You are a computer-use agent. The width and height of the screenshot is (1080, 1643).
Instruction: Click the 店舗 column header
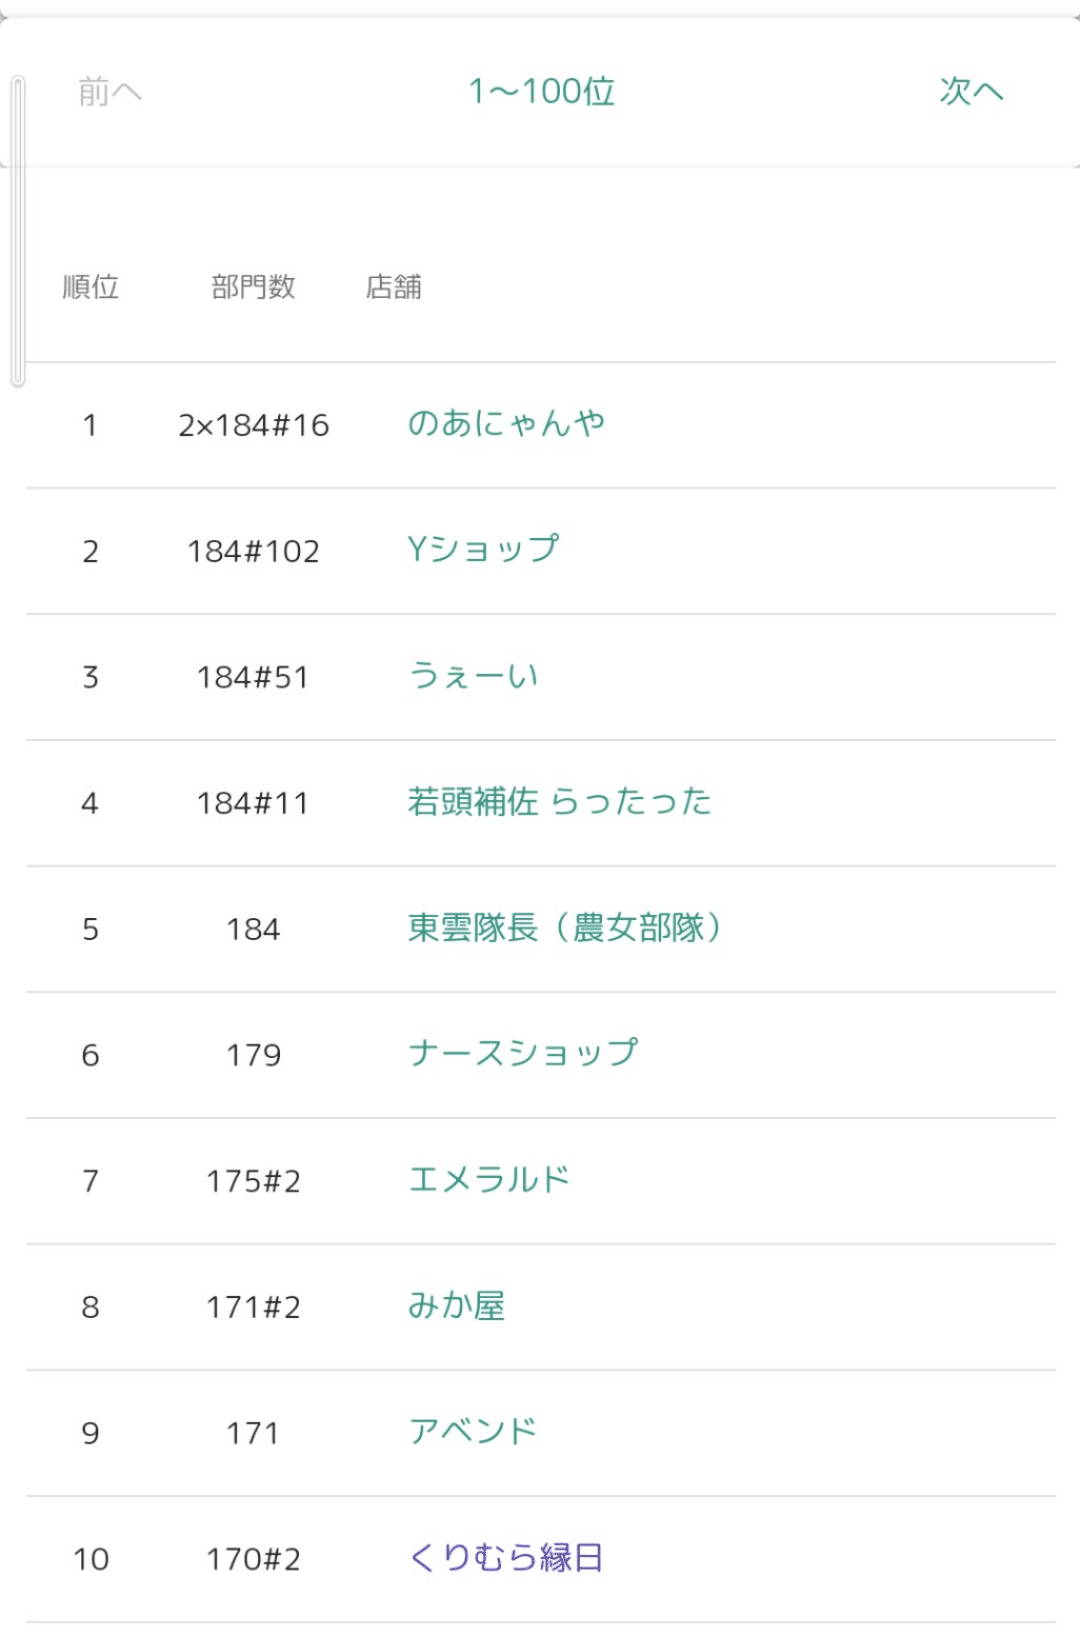tap(393, 287)
